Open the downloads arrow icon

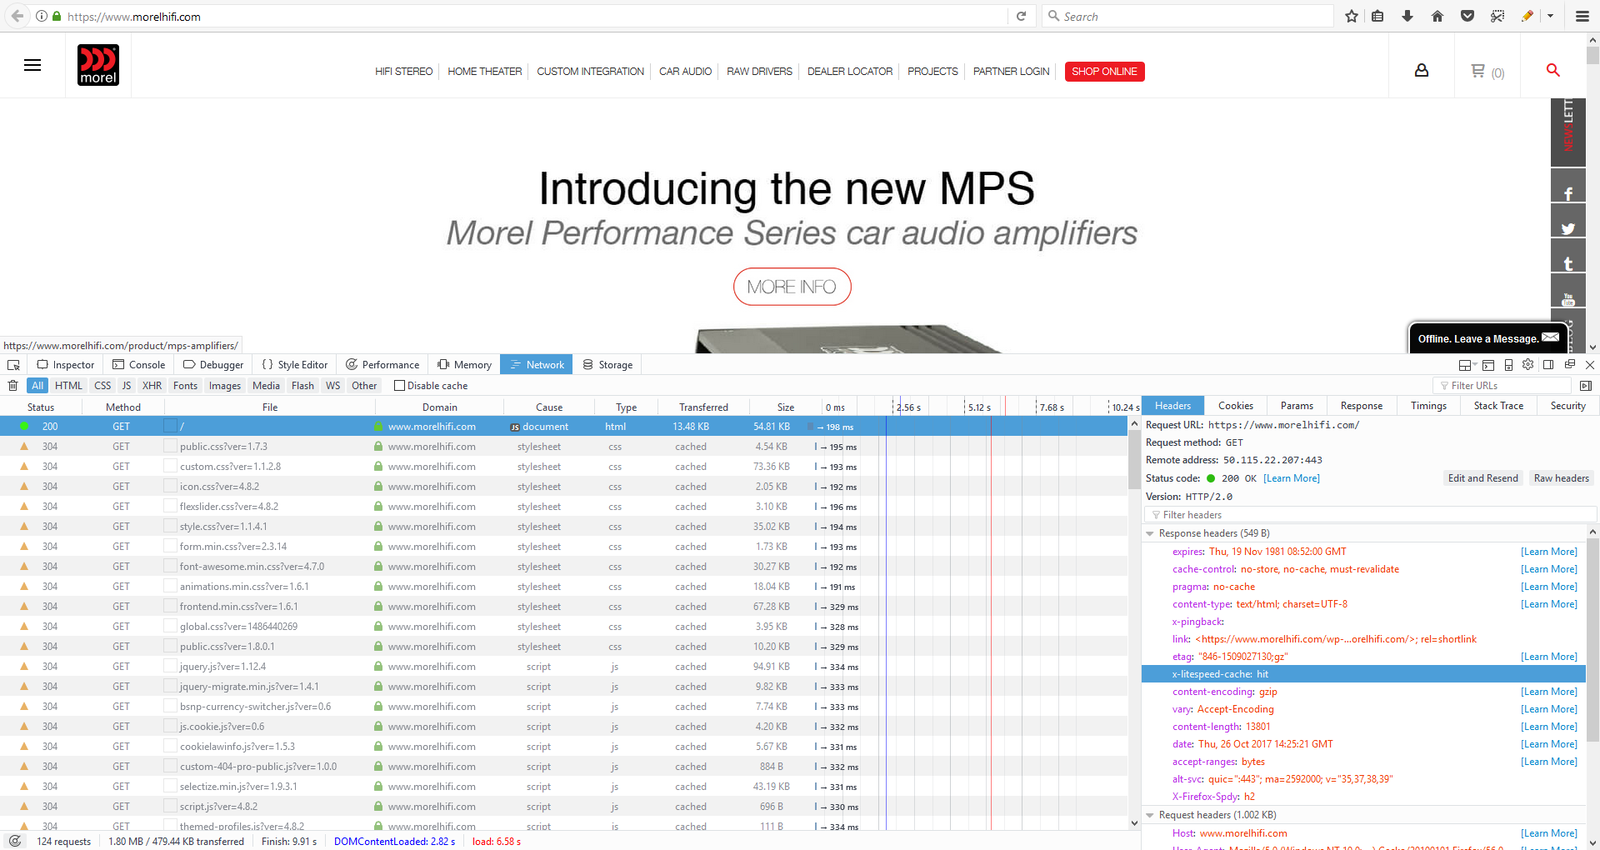coord(1408,16)
